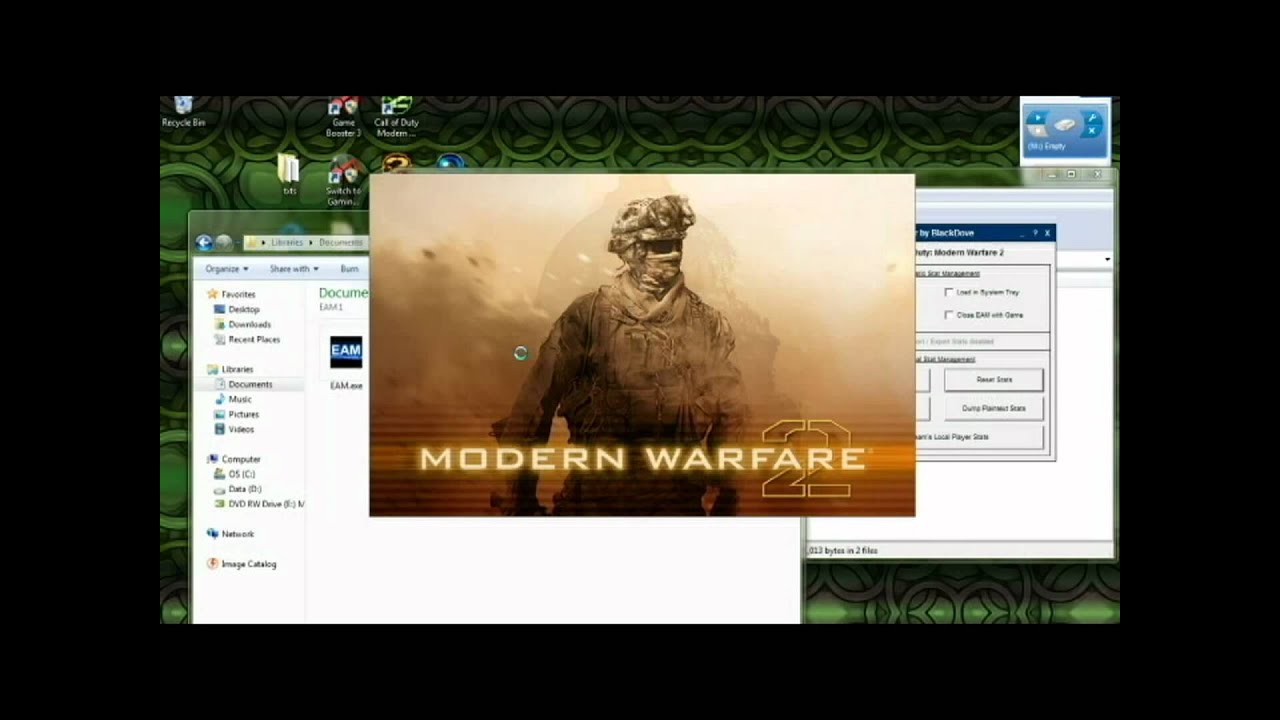Close the drive gadget with X icon
1280x720 pixels.
[1092, 131]
